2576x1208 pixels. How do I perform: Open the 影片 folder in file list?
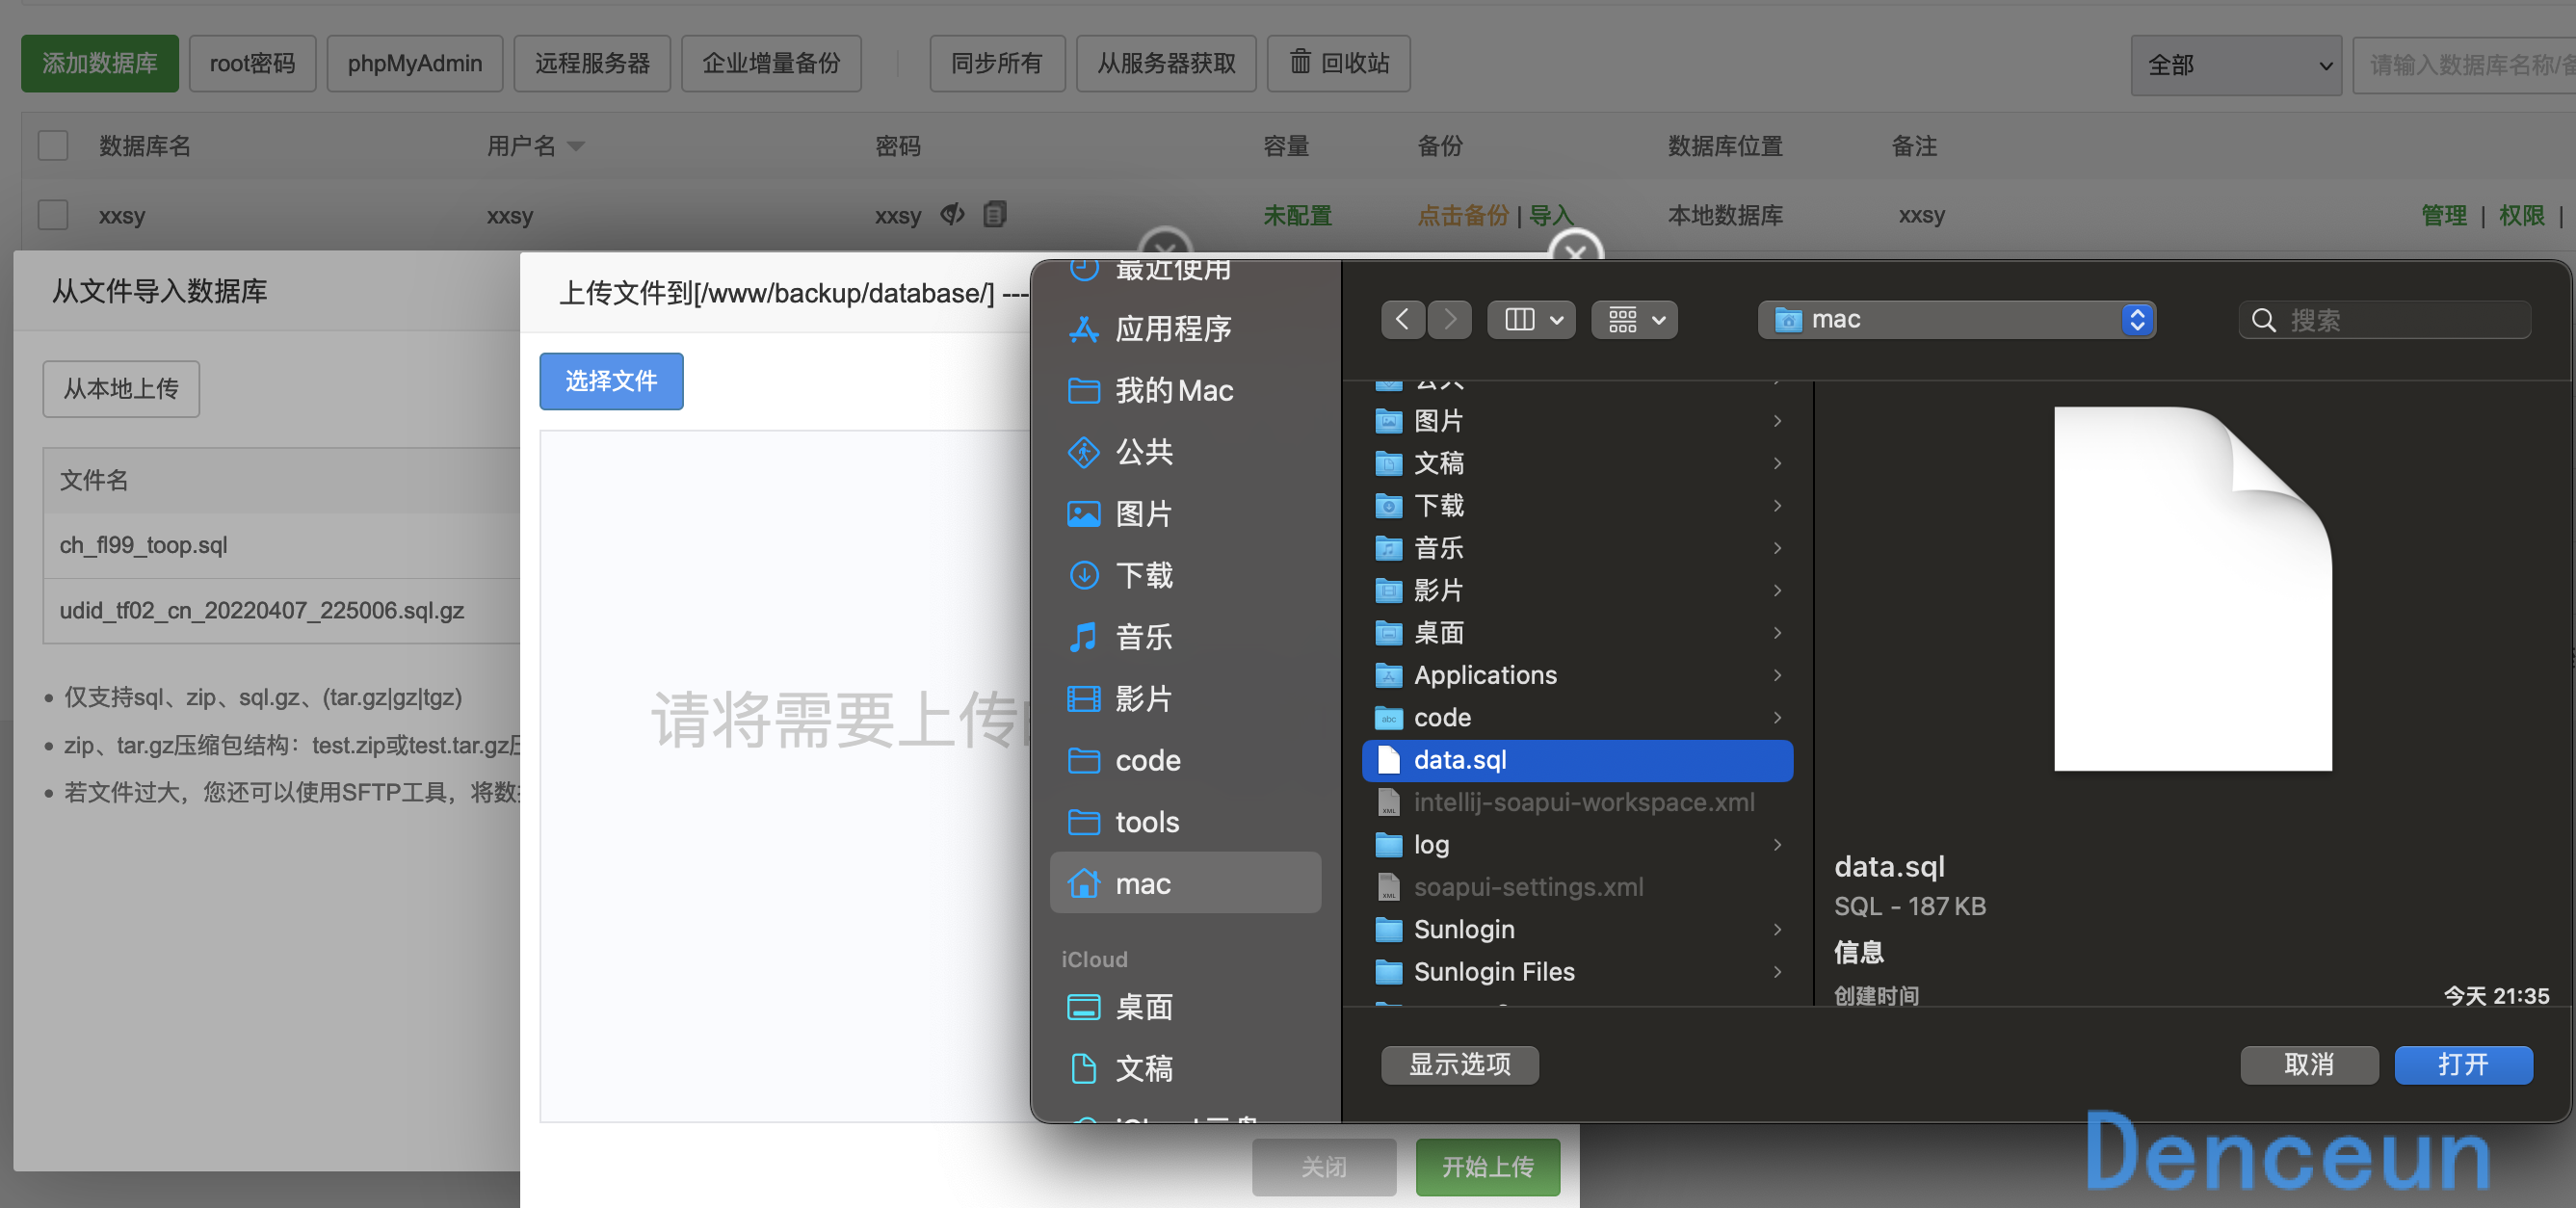[1577, 590]
